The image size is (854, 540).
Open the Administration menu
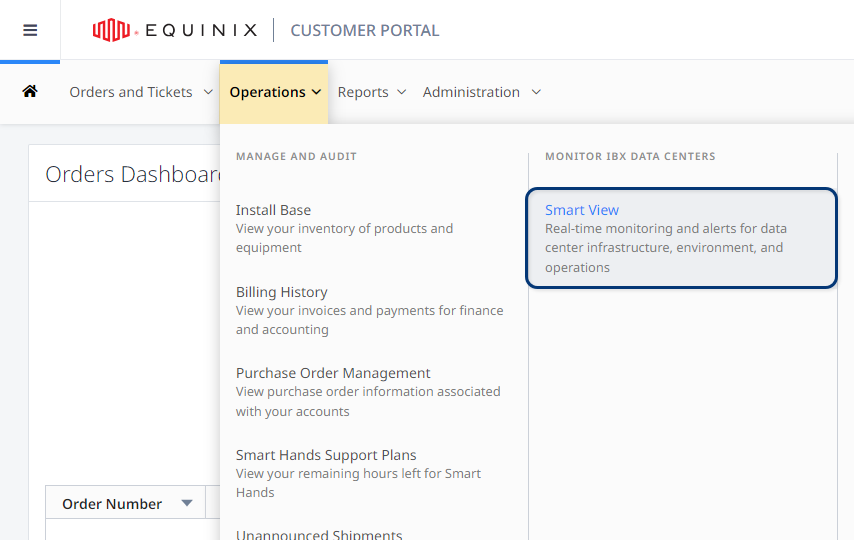[481, 92]
